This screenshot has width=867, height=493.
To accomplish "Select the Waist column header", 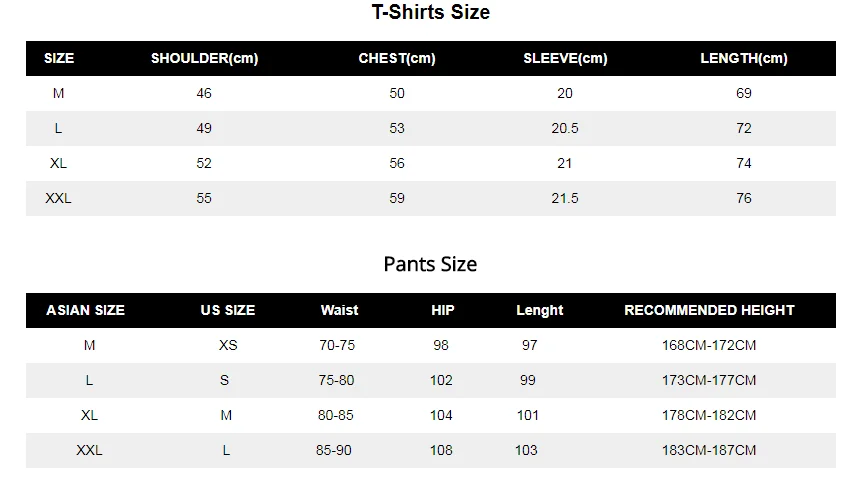I will (x=340, y=310).
